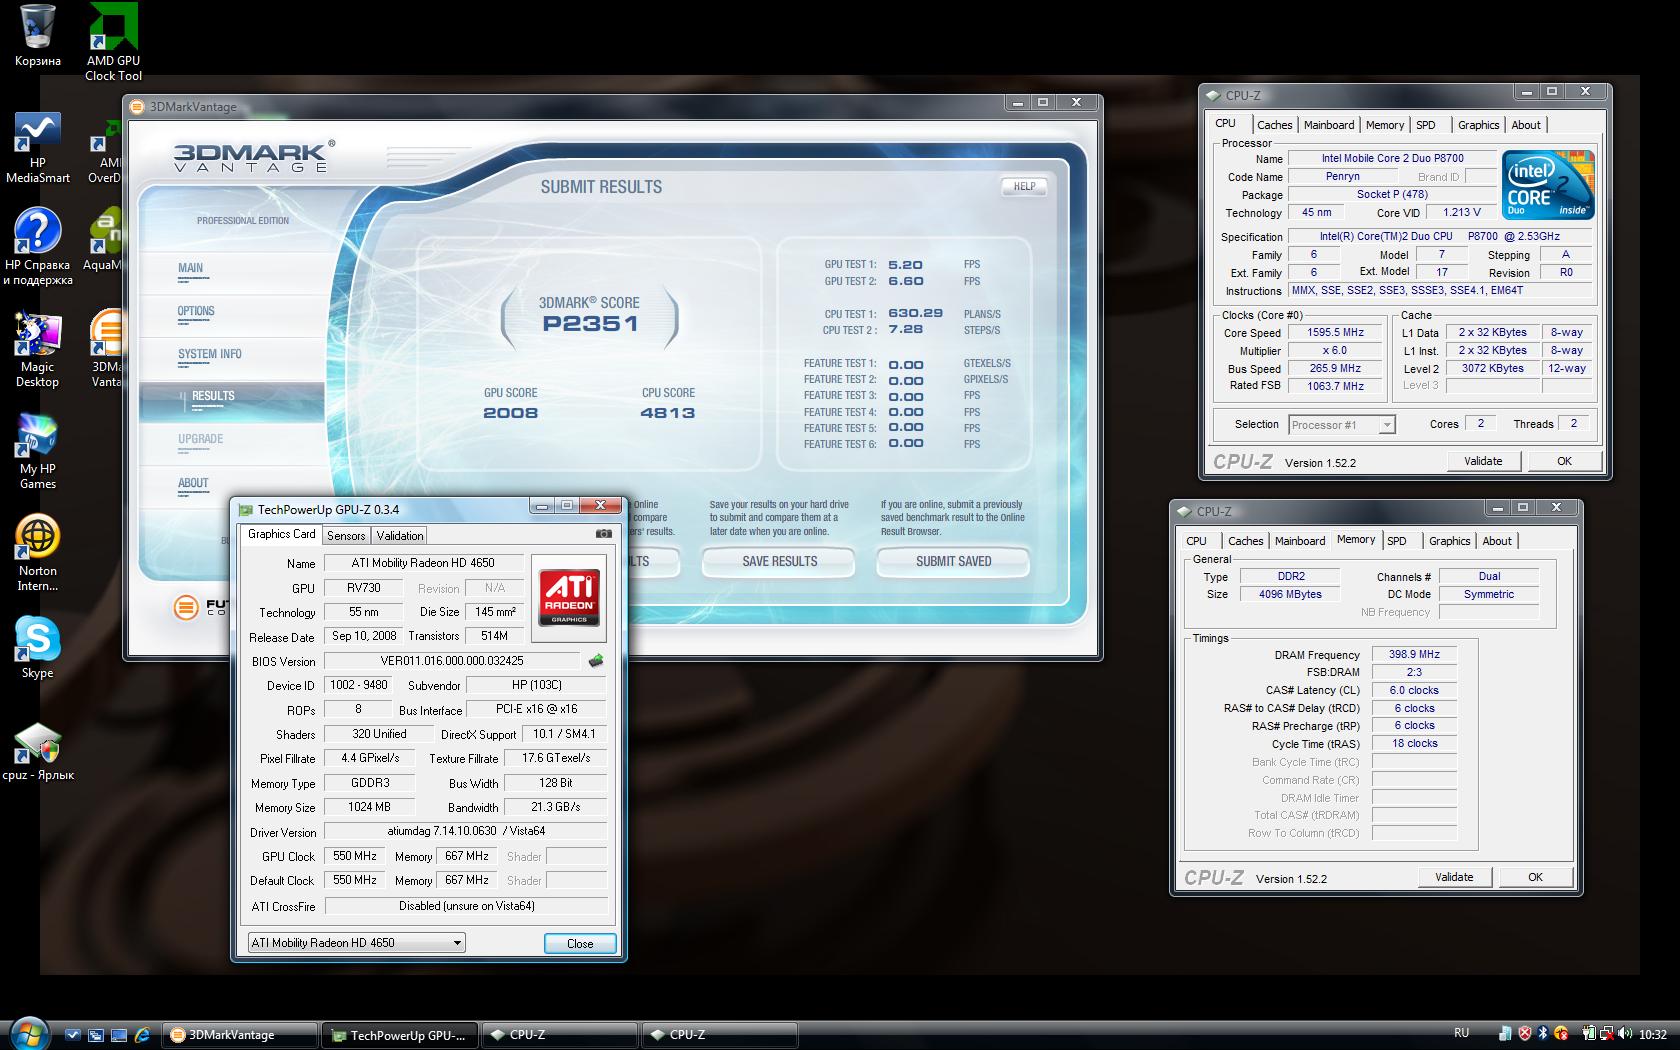1680x1050 pixels.
Task: Open AMD GPU Clock Tool desktop icon
Action: click(x=113, y=42)
